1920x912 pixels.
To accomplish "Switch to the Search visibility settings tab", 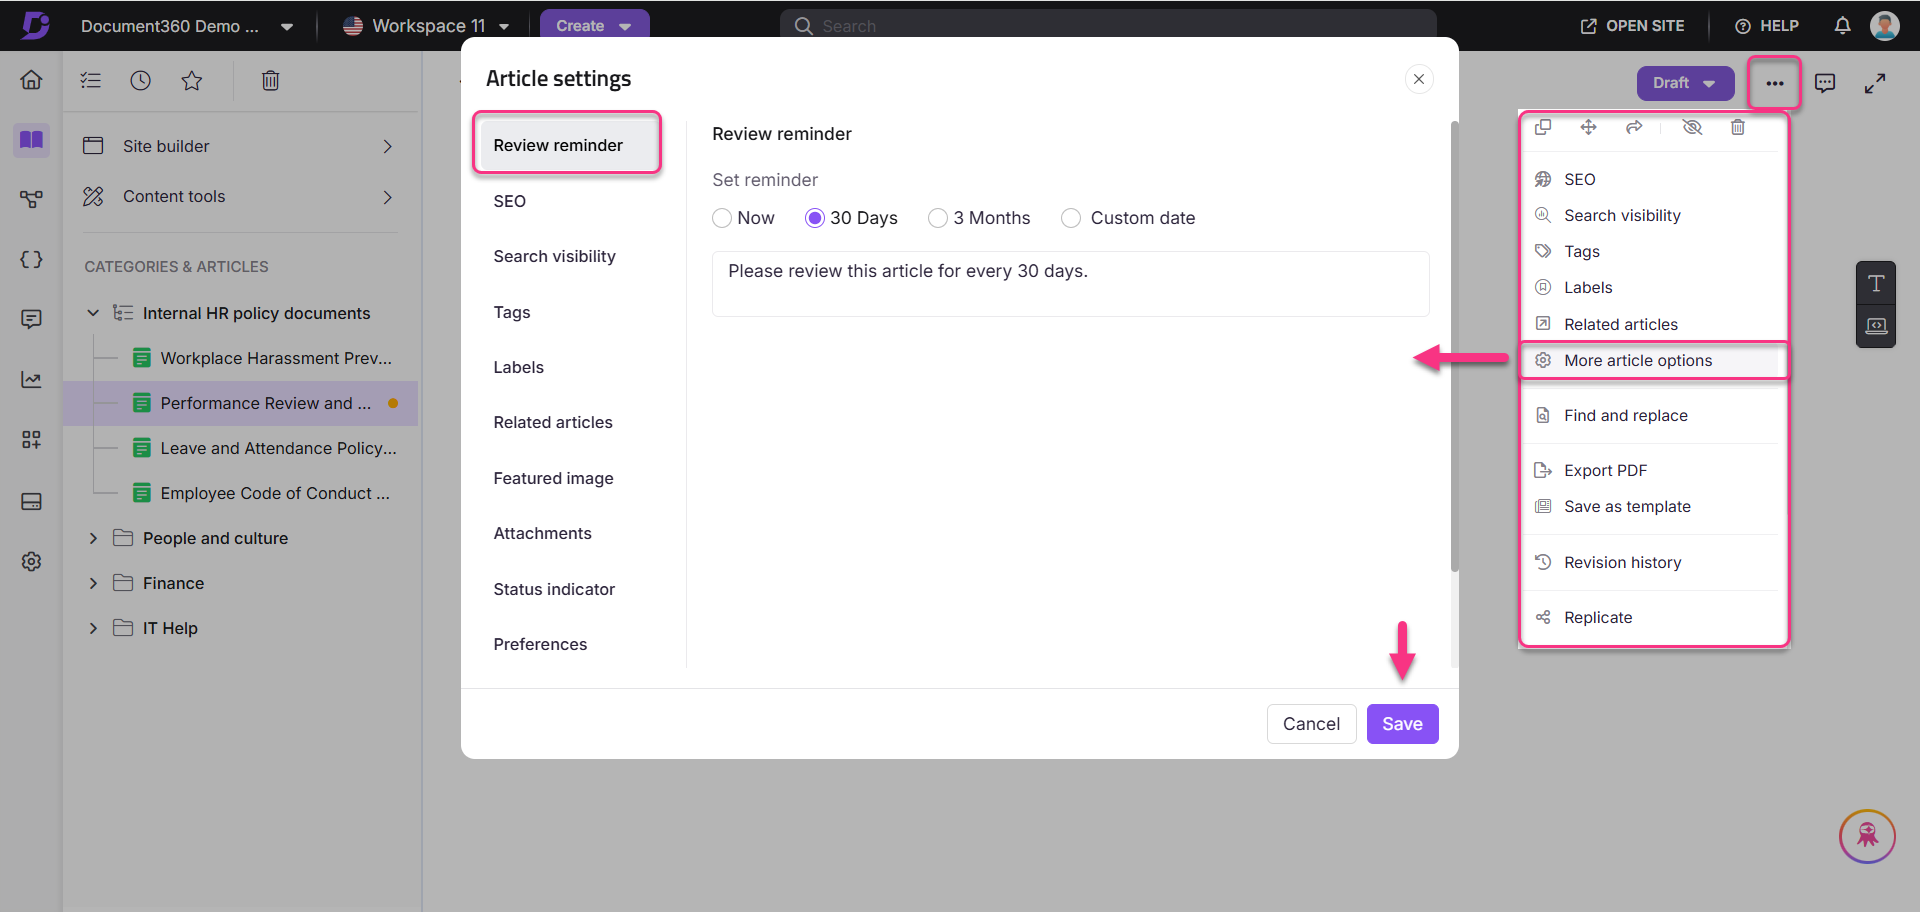I will tap(554, 257).
